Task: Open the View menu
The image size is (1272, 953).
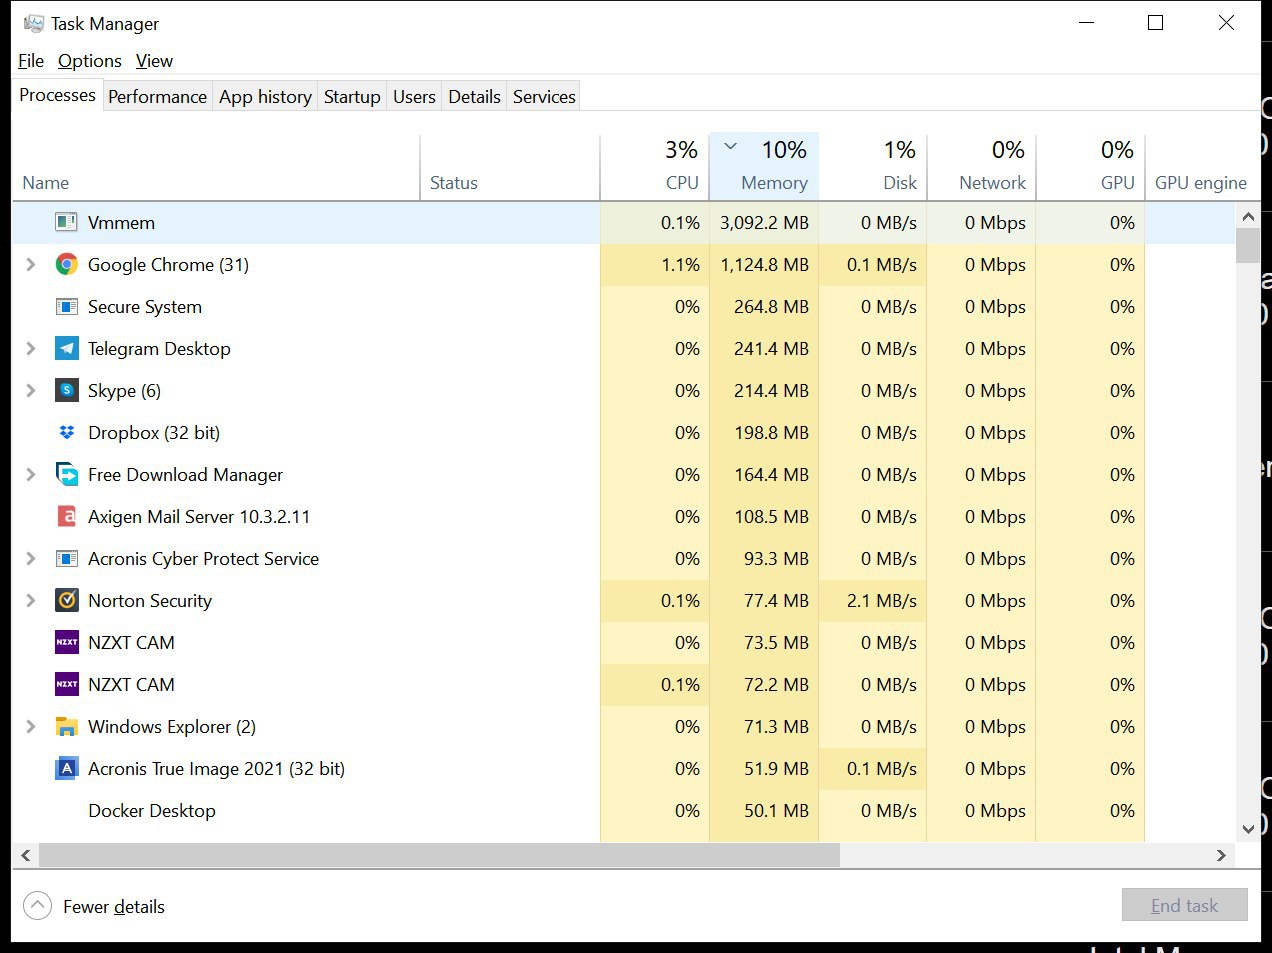Action: pos(154,61)
